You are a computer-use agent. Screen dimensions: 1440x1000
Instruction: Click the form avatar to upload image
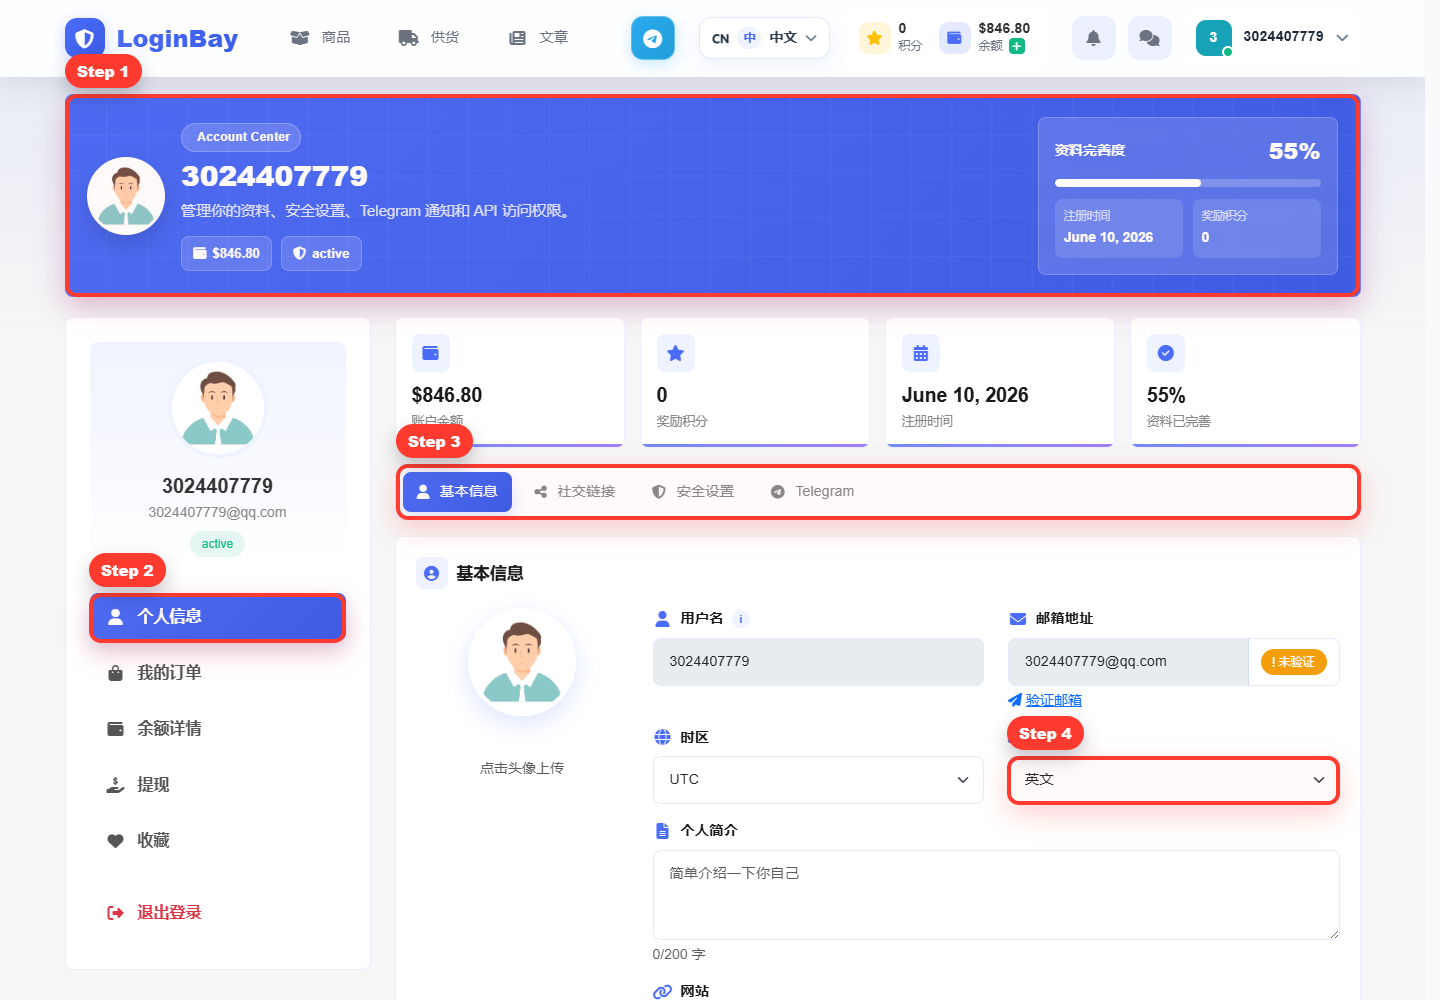522,662
